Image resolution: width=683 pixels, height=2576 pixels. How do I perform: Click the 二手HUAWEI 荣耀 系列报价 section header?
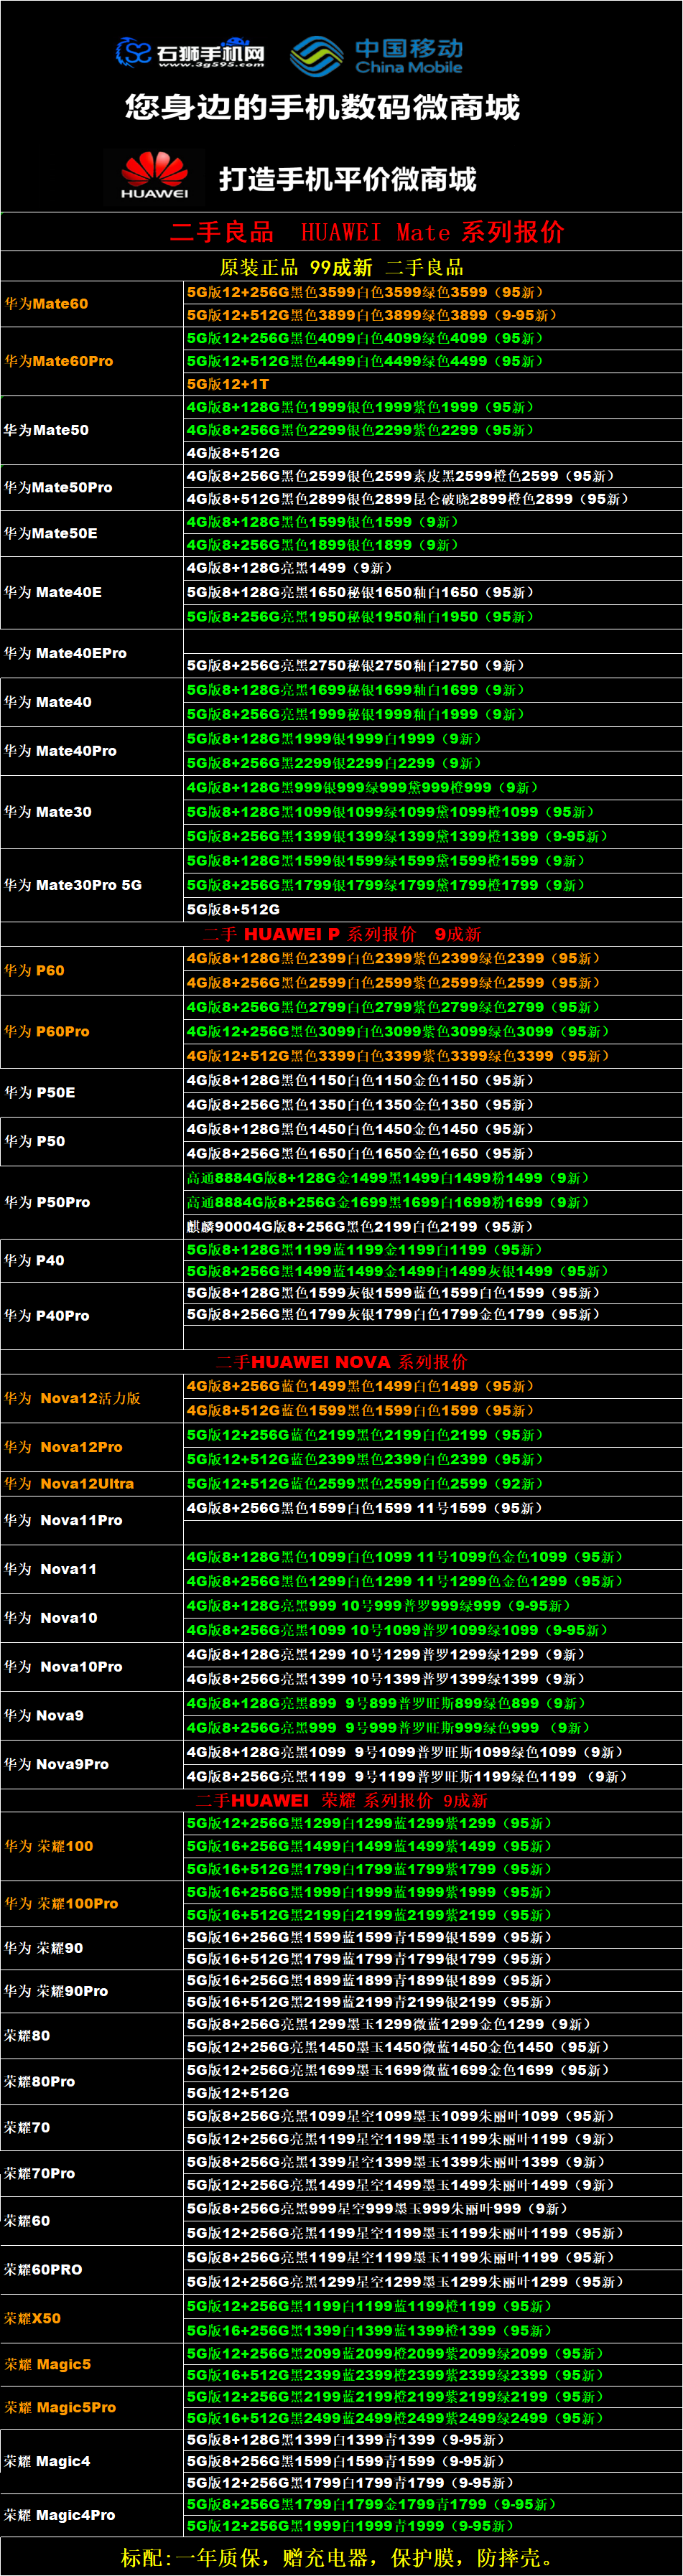click(342, 1801)
